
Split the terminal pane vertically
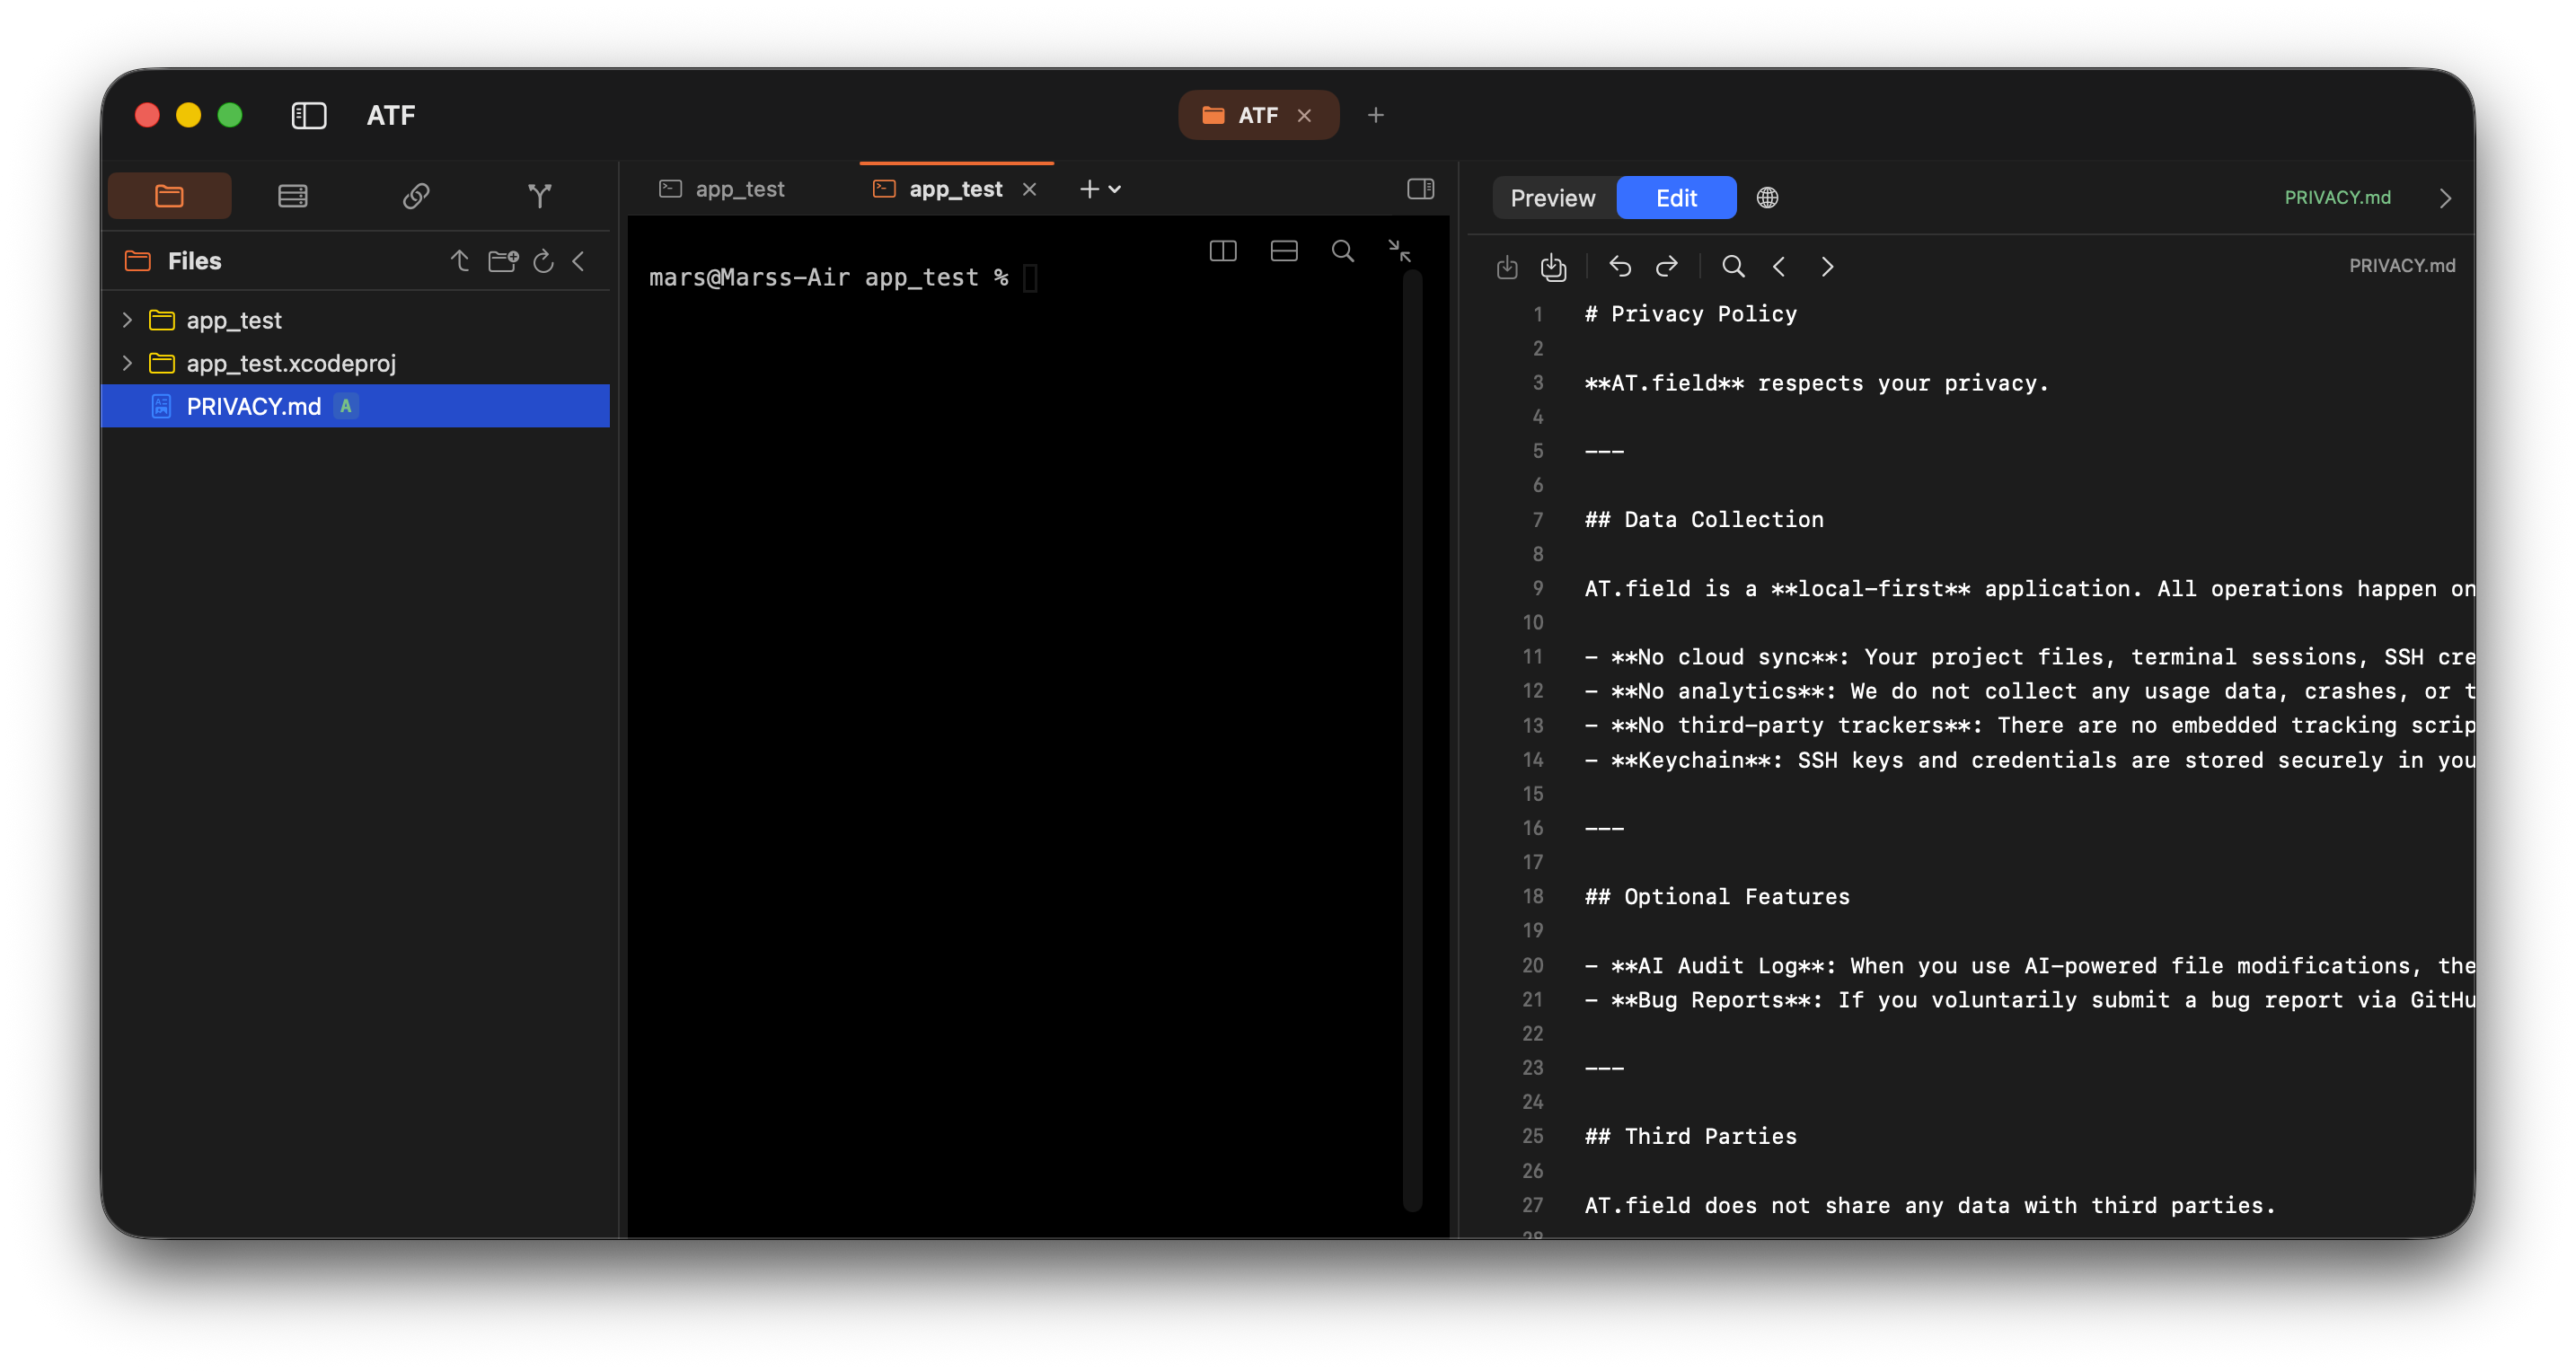click(1223, 251)
